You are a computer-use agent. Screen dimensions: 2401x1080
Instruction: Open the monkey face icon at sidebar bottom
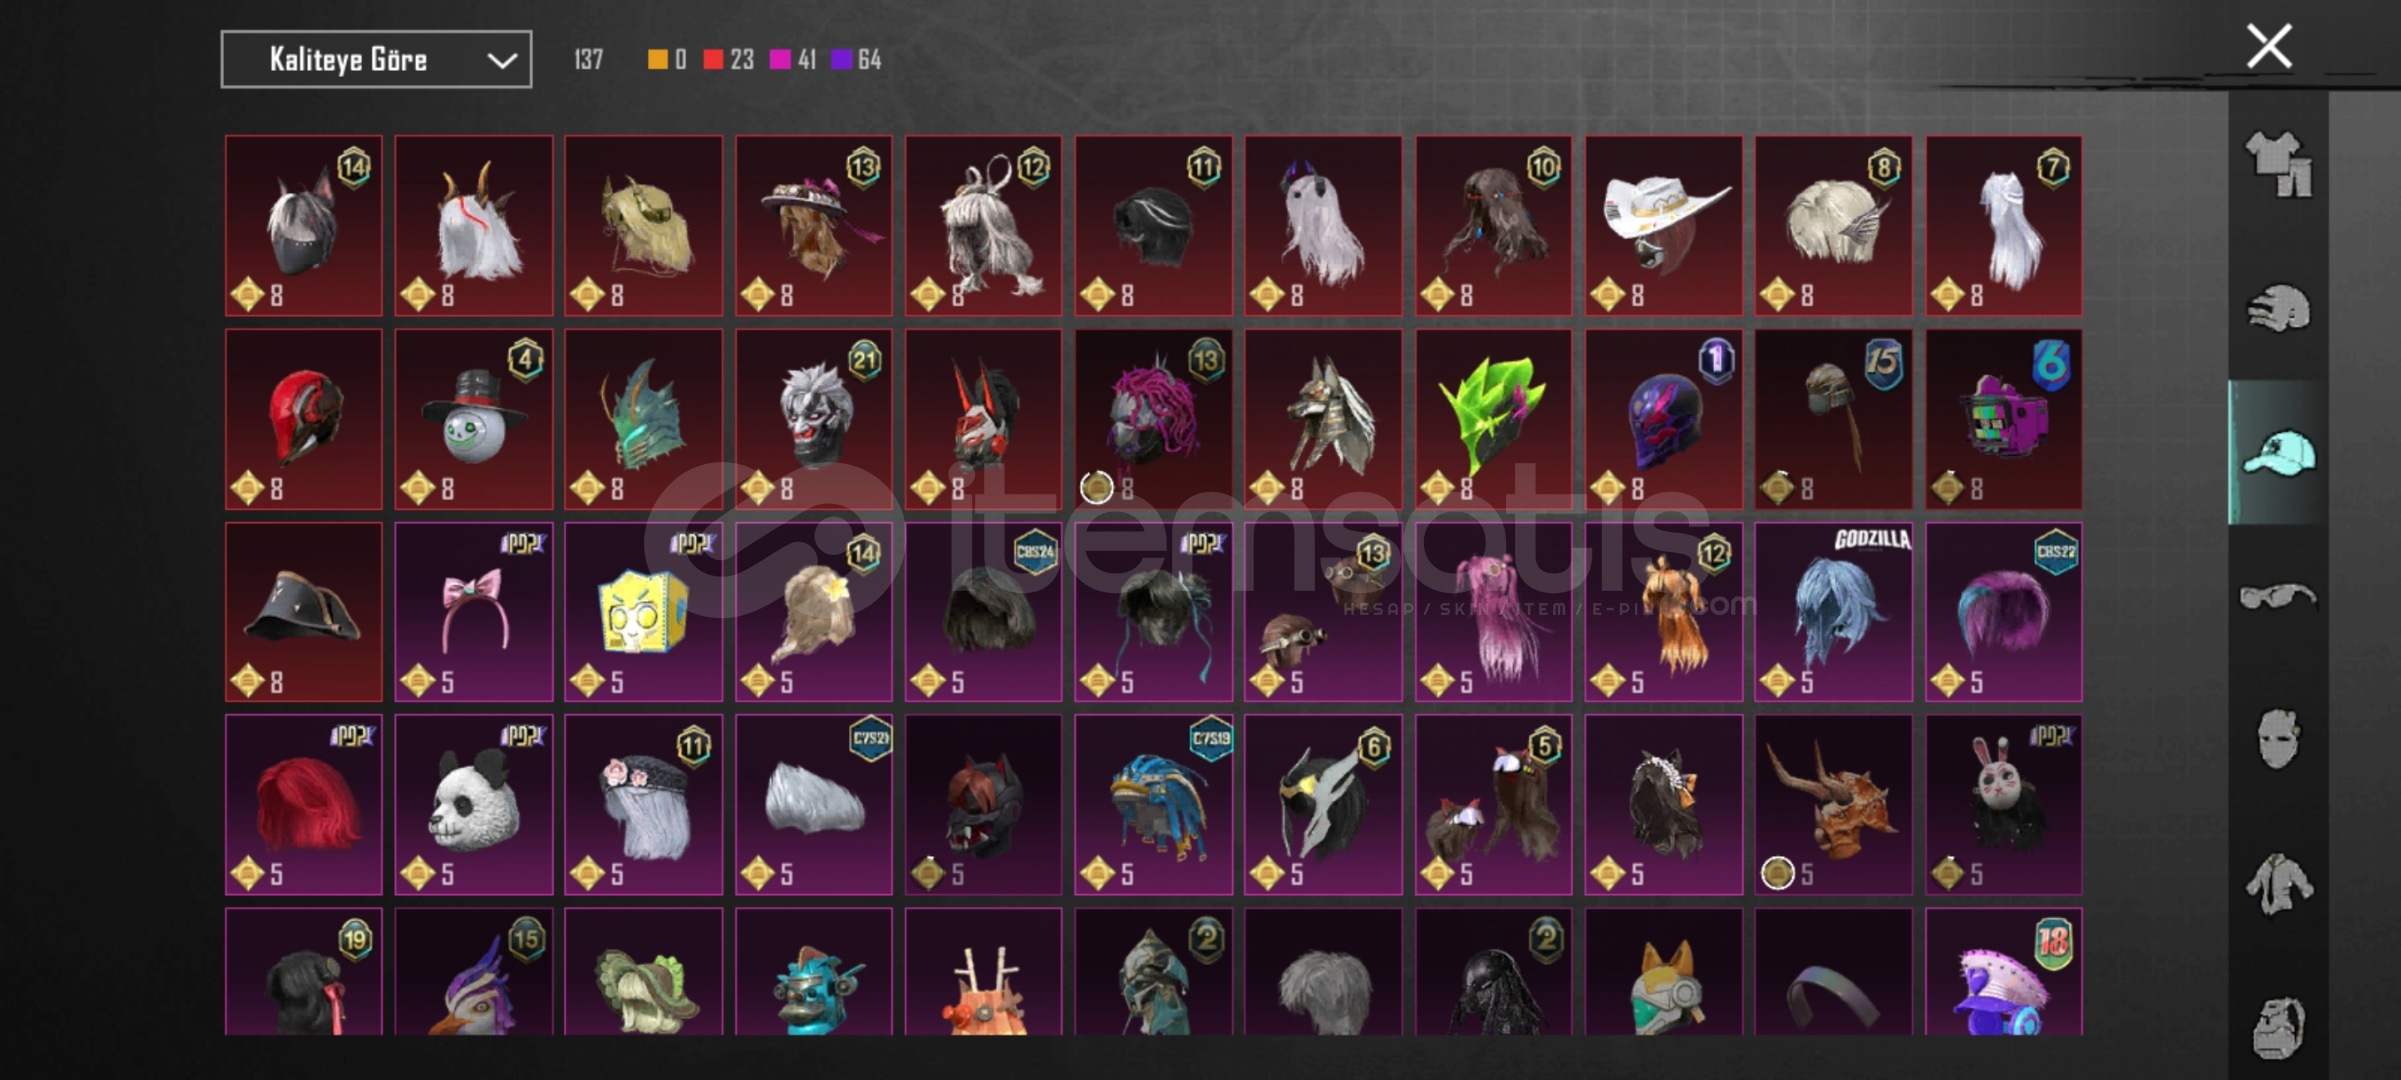2279,1027
